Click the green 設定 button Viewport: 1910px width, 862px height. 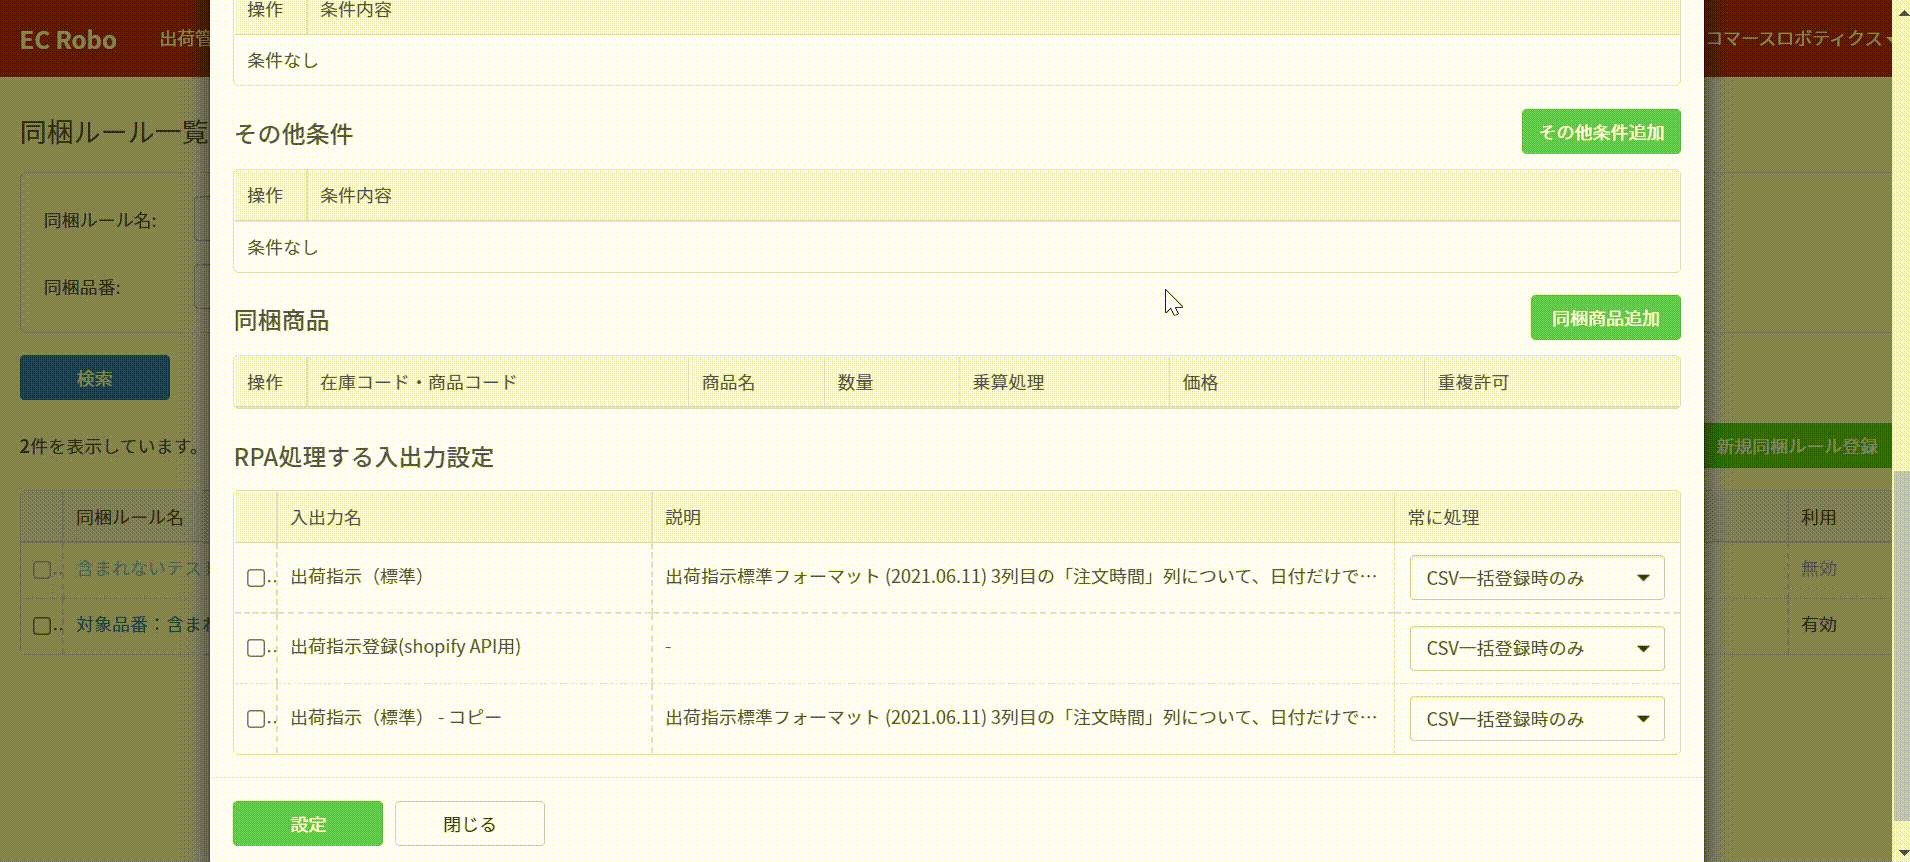pyautogui.click(x=308, y=824)
